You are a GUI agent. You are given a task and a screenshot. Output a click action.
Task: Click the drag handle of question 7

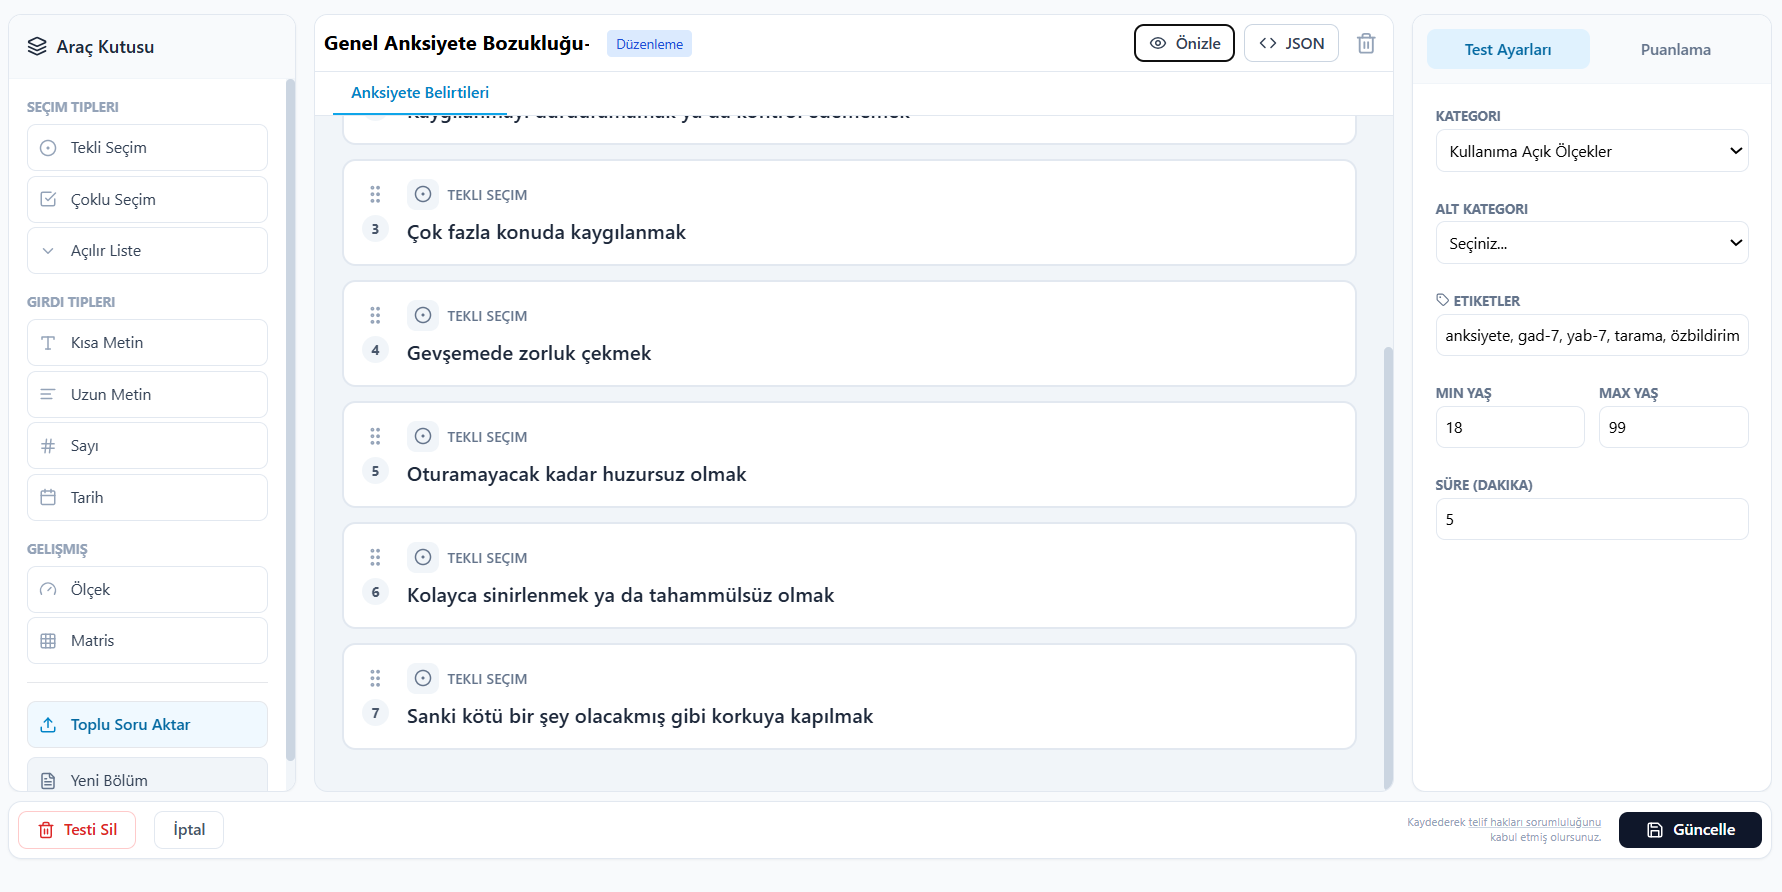pos(375,678)
